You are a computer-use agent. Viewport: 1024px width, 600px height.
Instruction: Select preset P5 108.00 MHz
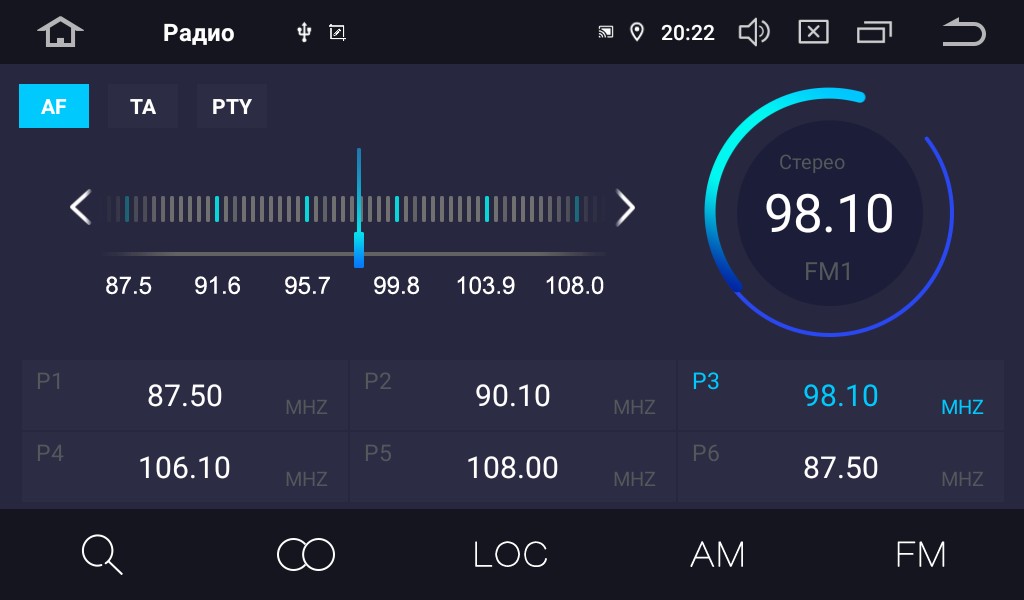coord(513,467)
